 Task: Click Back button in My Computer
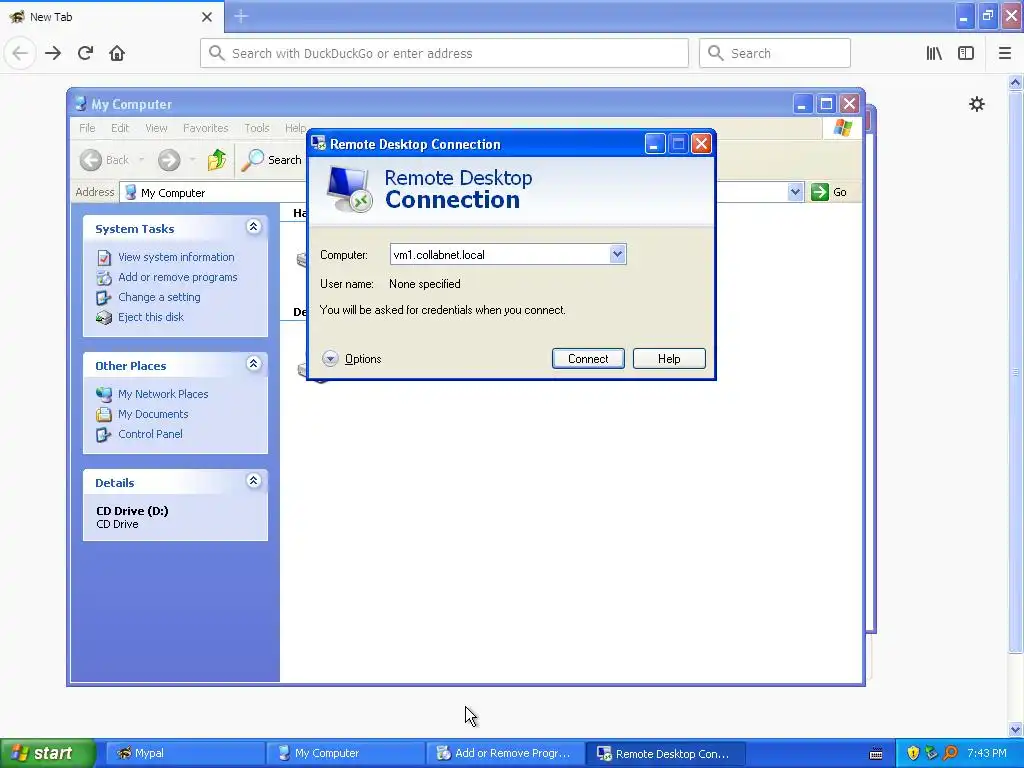[x=104, y=160]
